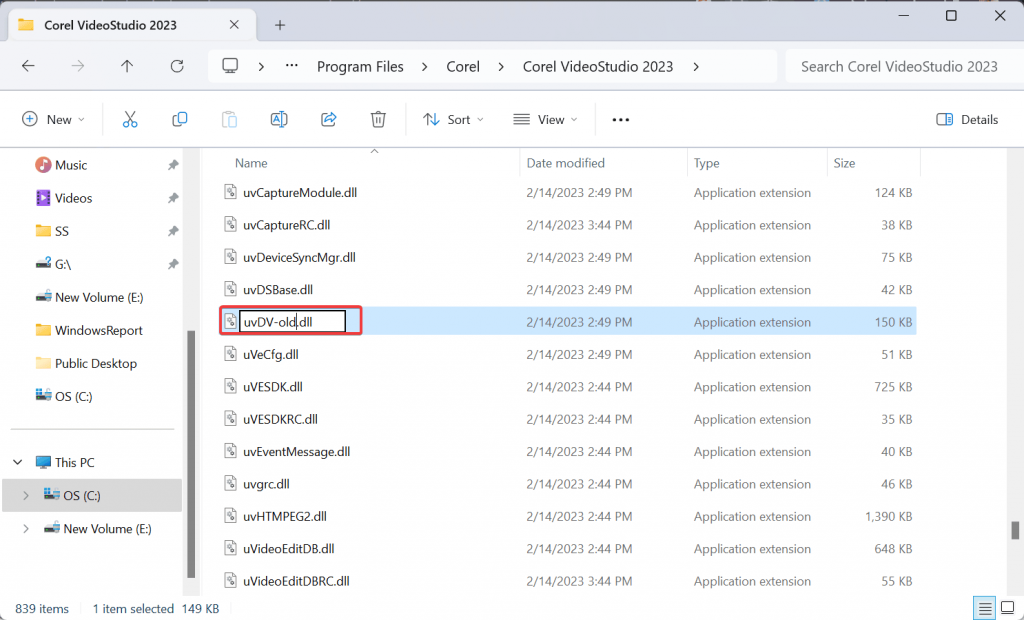Open the Corel breadcrumb folder
This screenshot has height=620, width=1024.
click(463, 66)
